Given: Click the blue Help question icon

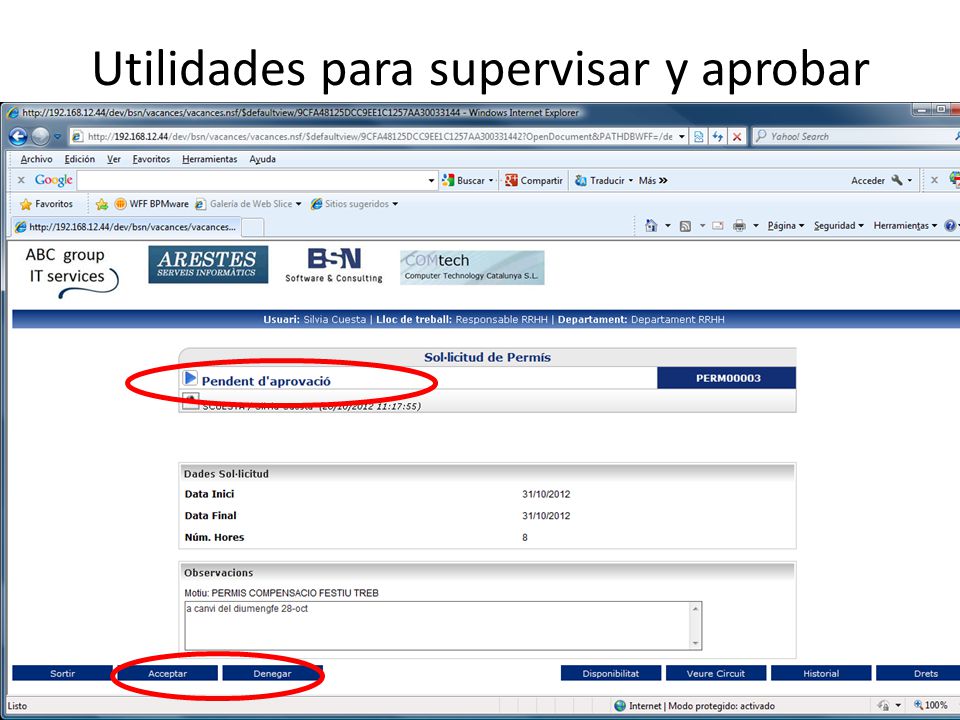Looking at the screenshot, I should tap(951, 226).
